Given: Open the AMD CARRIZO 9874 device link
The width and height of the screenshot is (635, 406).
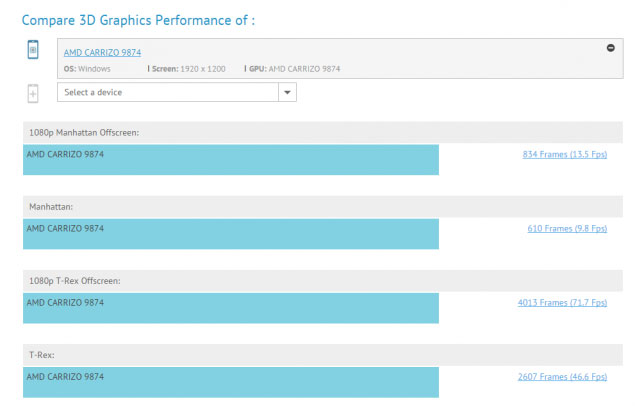Looking at the screenshot, I should [x=102, y=52].
